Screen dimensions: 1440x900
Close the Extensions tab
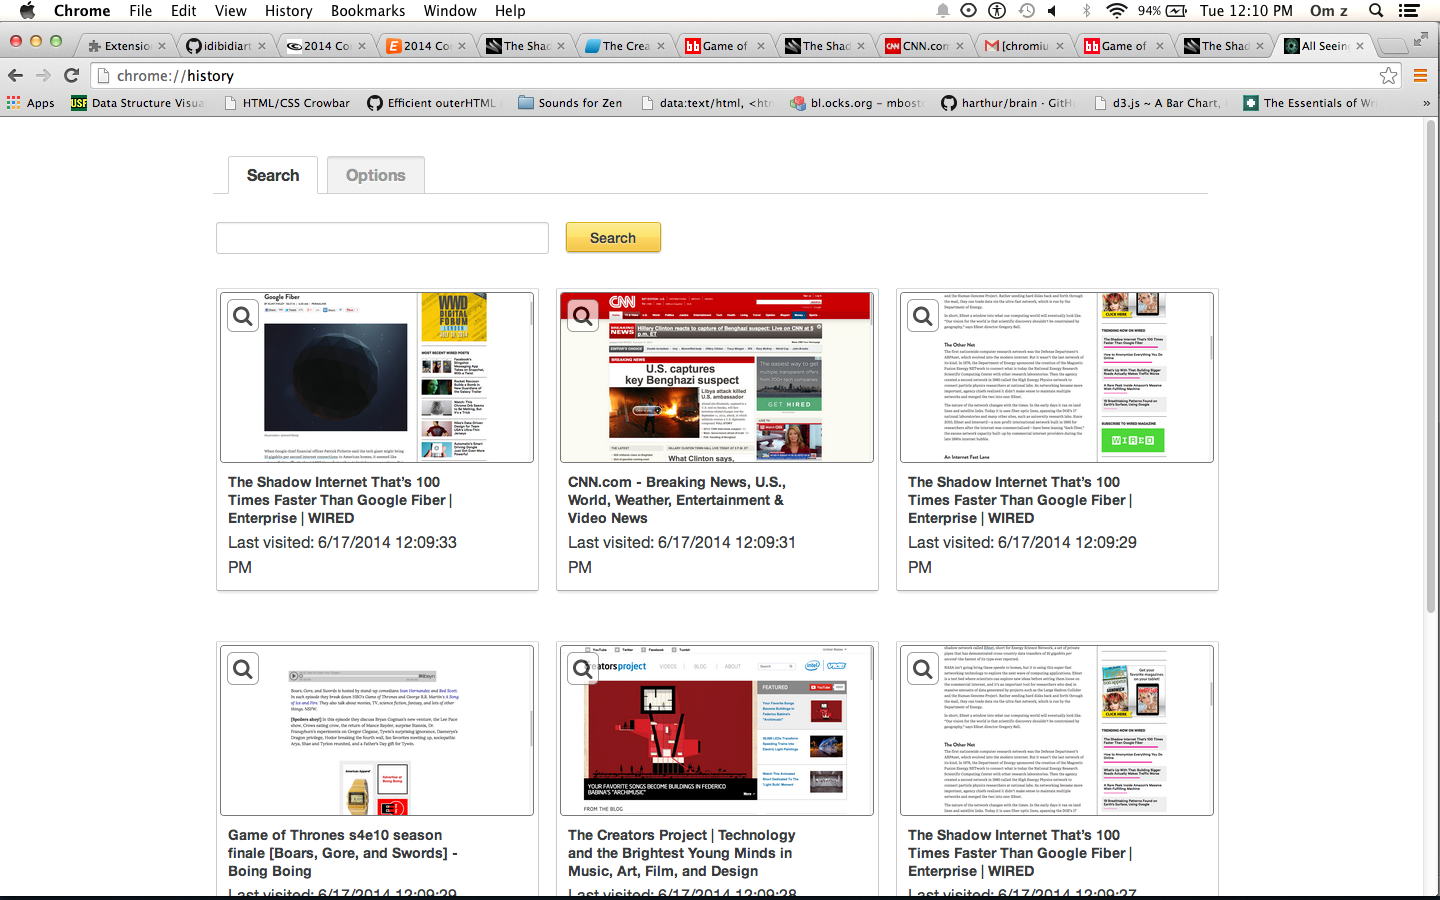tap(162, 46)
